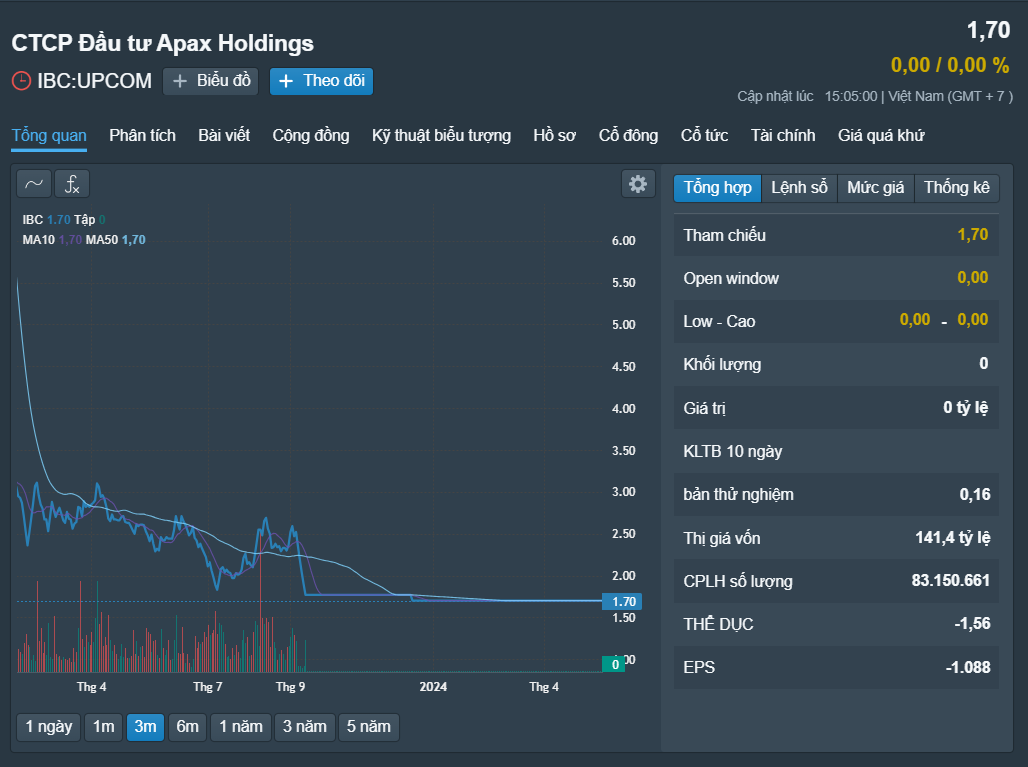Open the Cổ tức tab
This screenshot has width=1028, height=767.
click(x=704, y=136)
